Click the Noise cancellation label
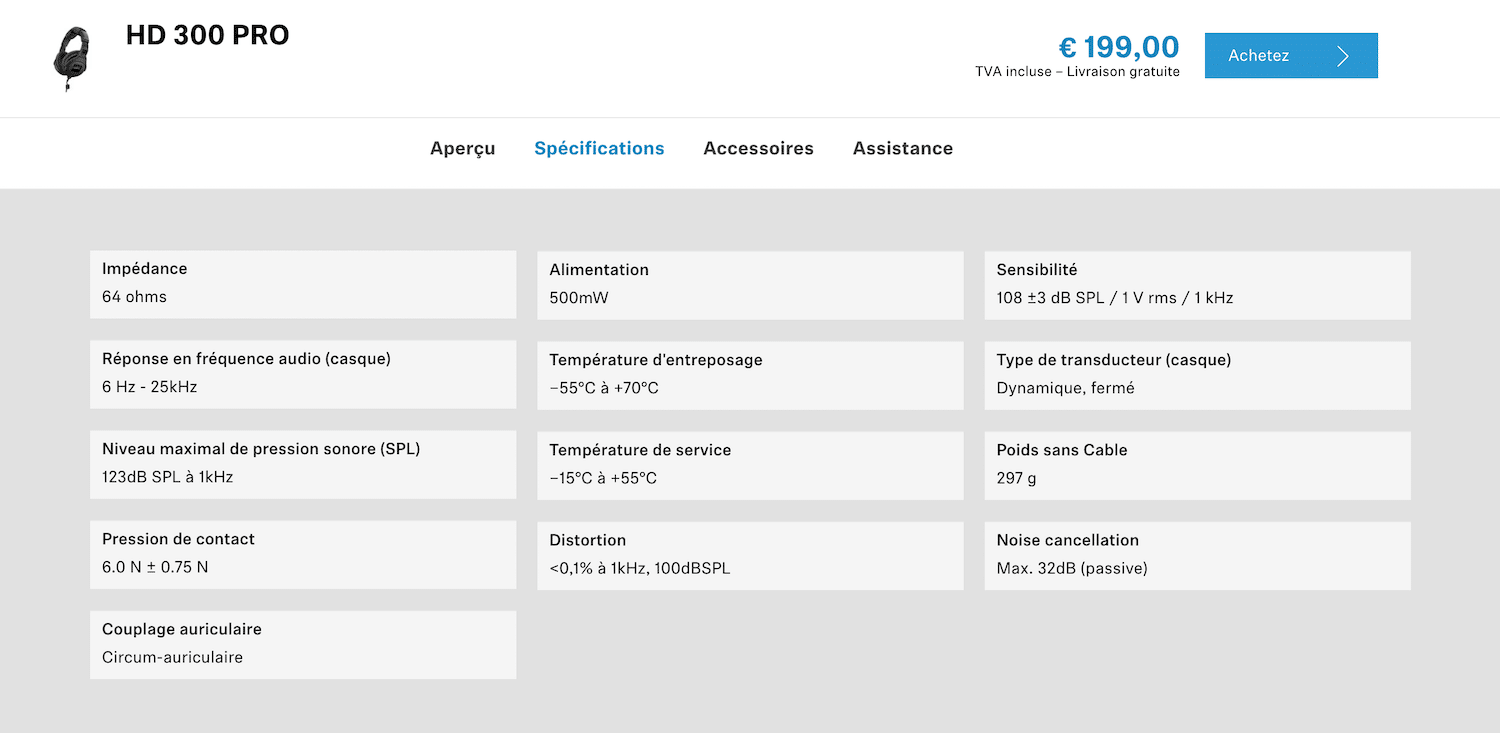1500x733 pixels. 1068,540
